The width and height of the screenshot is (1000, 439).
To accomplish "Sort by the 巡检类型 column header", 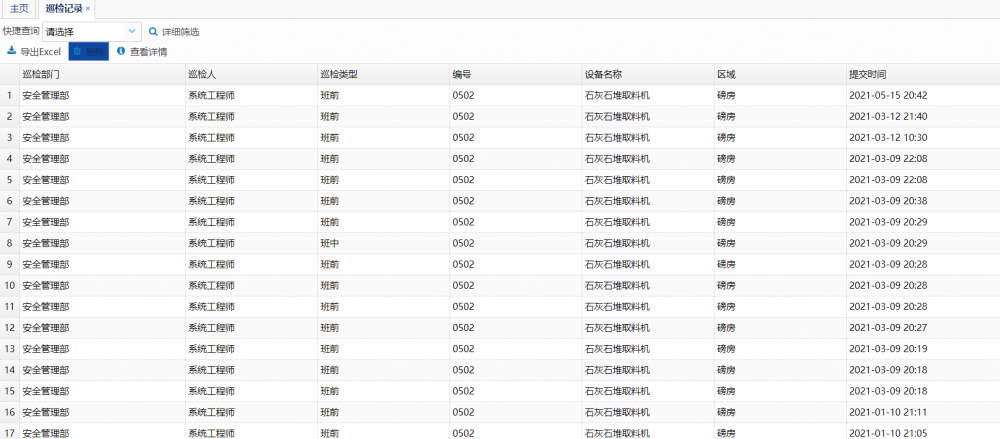I will [x=383, y=74].
